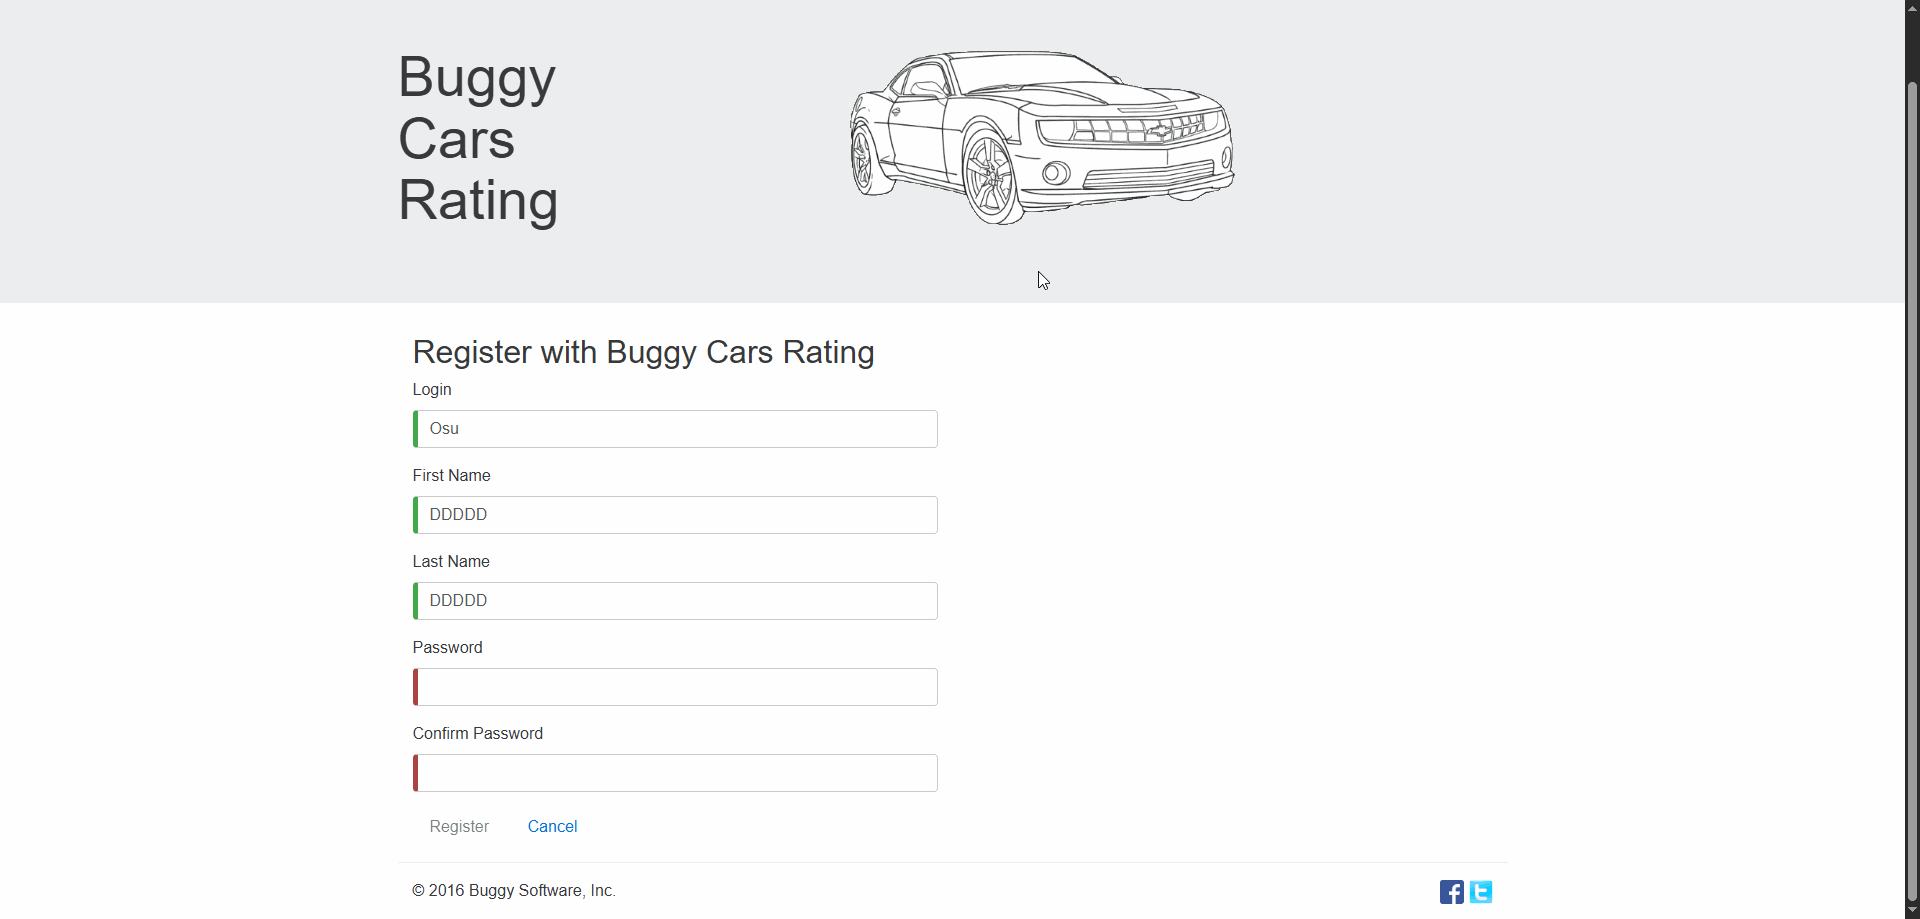This screenshot has height=919, width=1920.
Task: Click the Confirm Password label
Action: click(477, 733)
